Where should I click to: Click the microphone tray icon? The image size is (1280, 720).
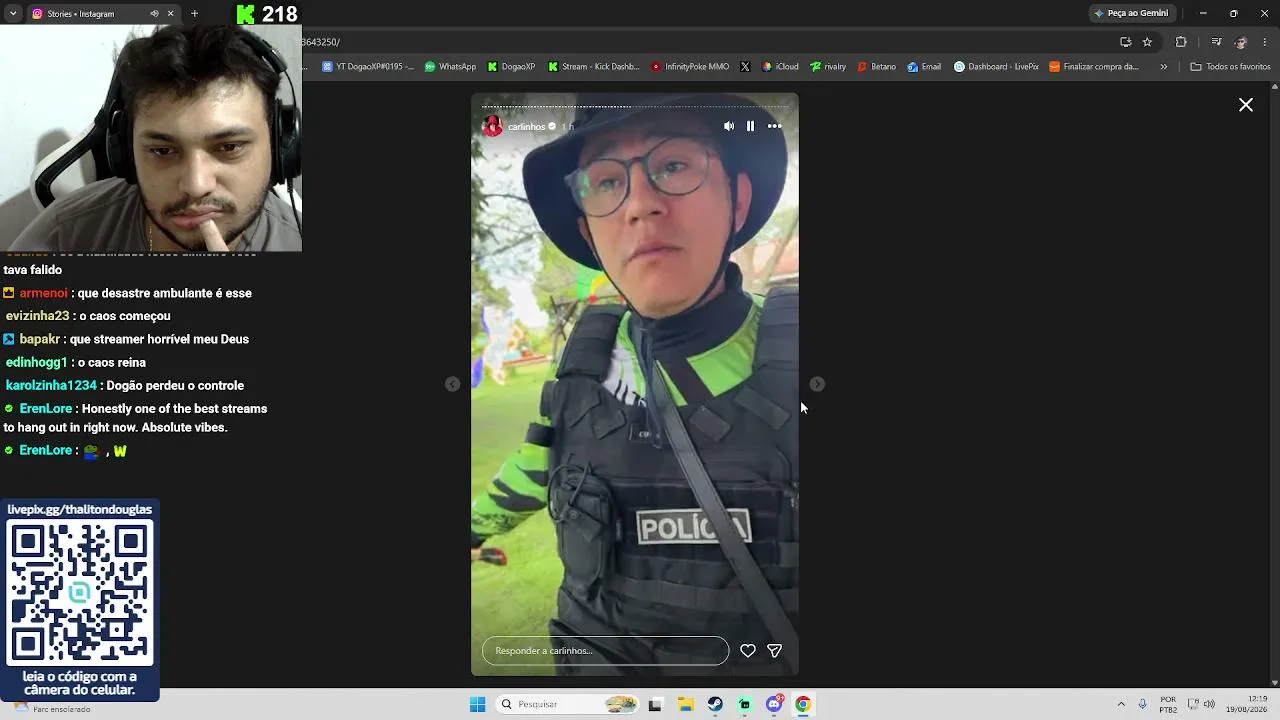[1142, 704]
